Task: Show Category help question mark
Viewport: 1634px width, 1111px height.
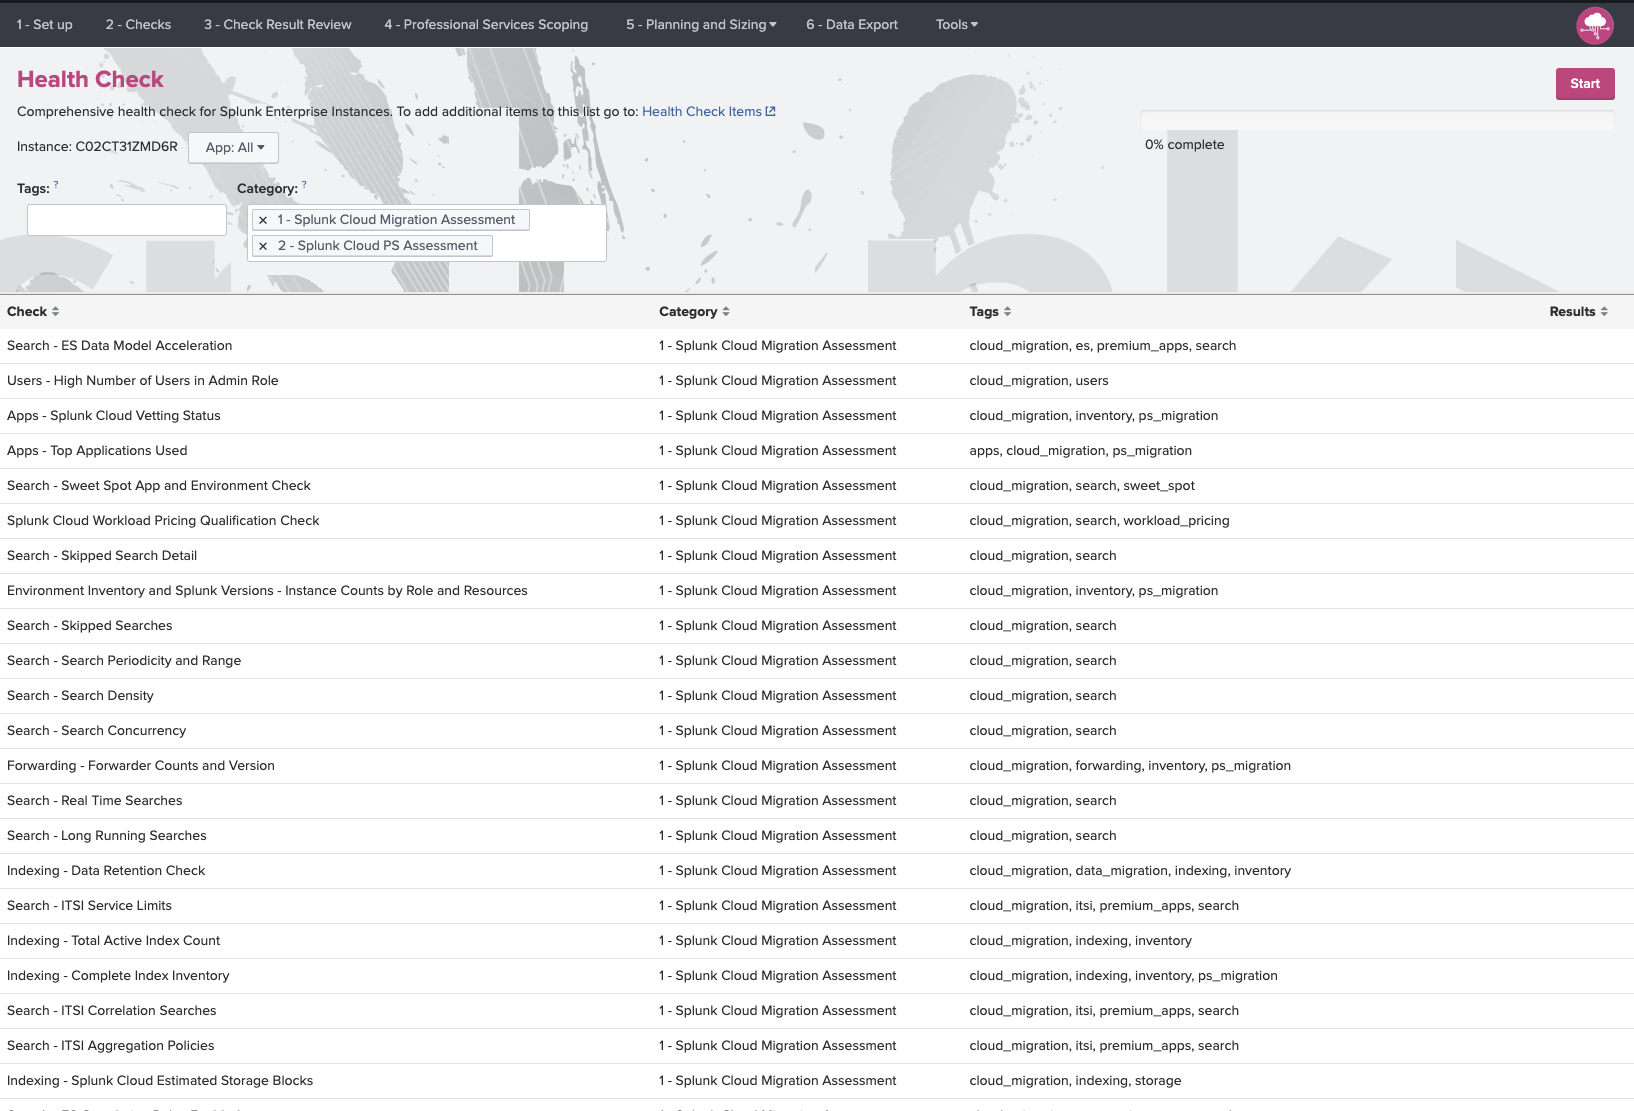Action: tap(304, 184)
